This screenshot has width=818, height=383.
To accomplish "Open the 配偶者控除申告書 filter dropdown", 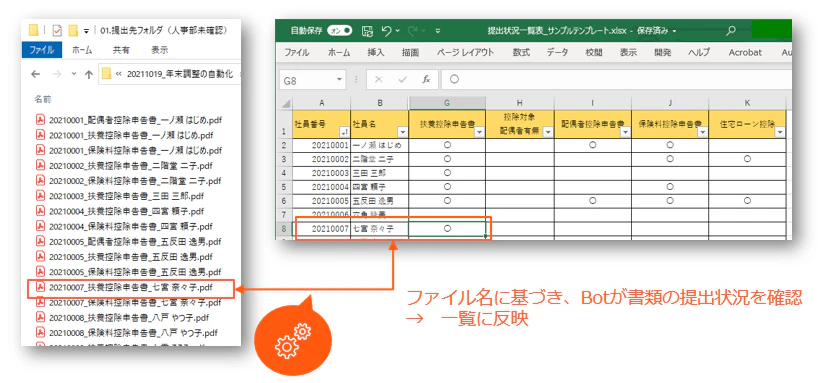I will pyautogui.click(x=625, y=133).
